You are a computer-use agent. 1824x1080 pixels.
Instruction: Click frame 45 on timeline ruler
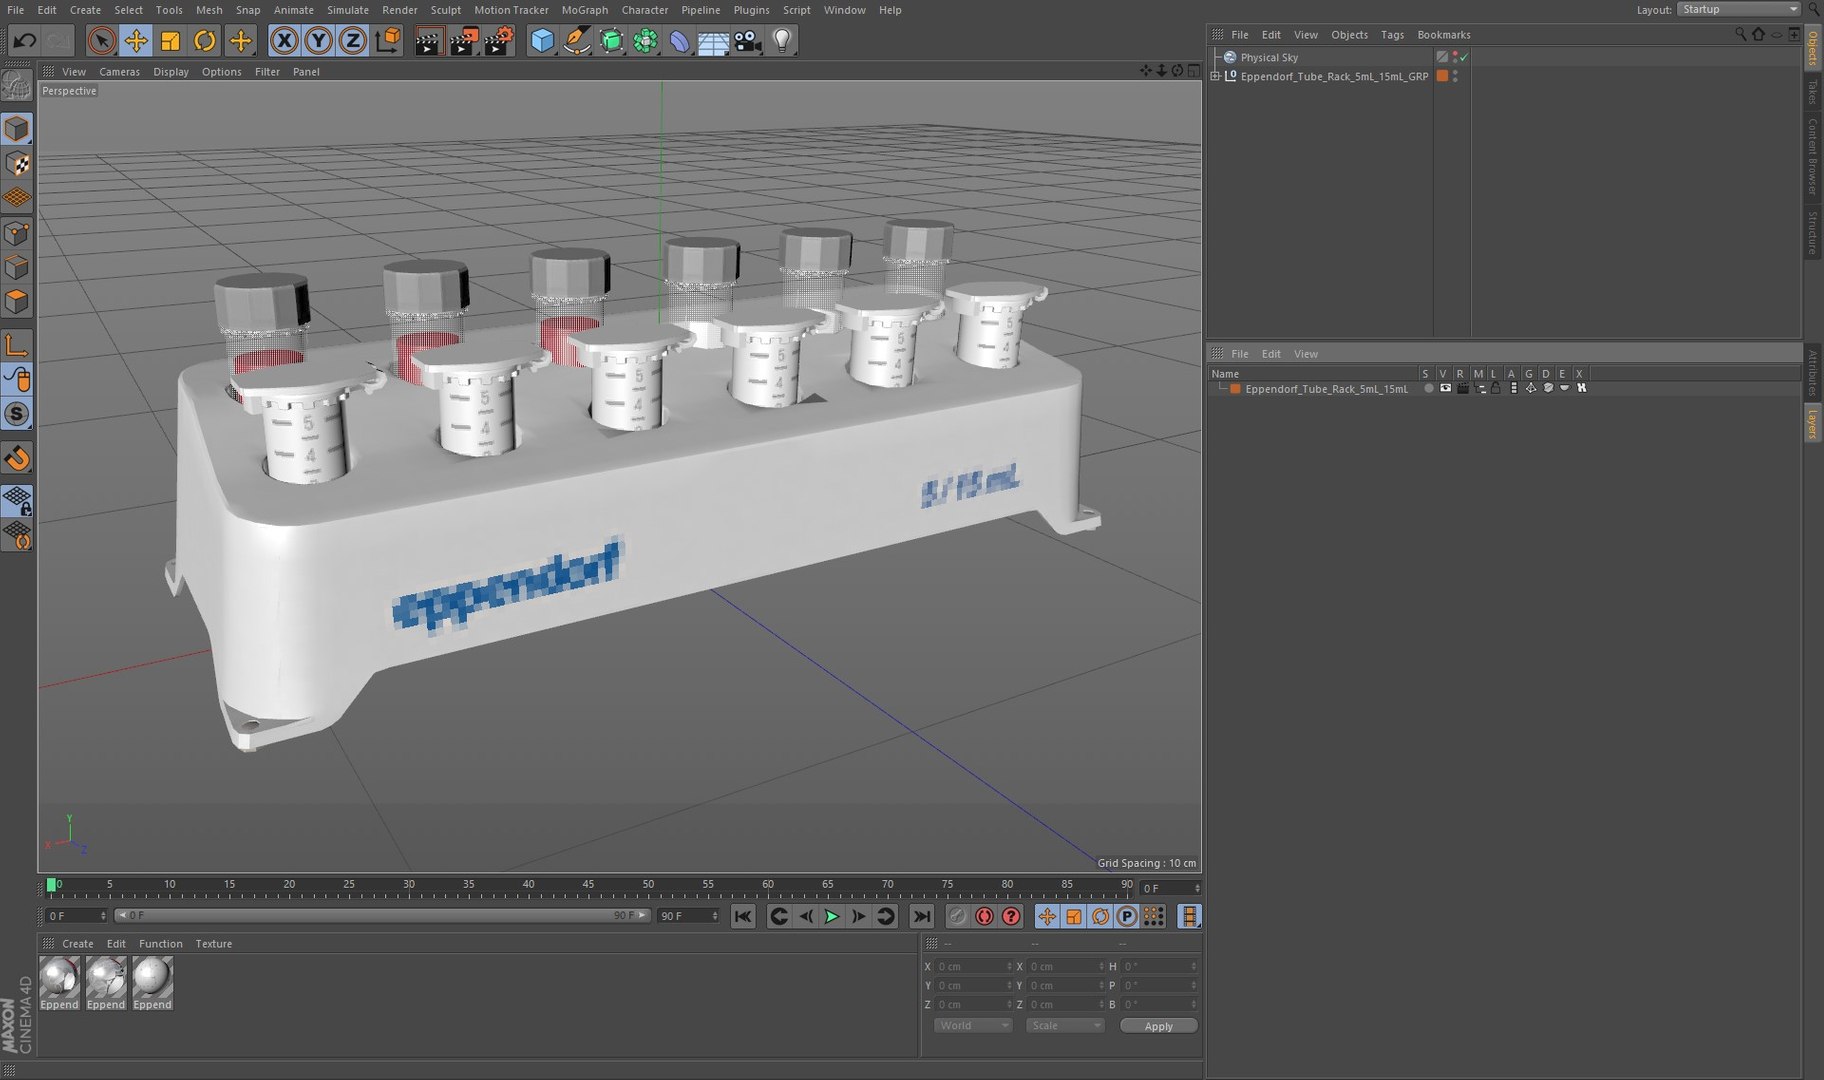pos(588,885)
